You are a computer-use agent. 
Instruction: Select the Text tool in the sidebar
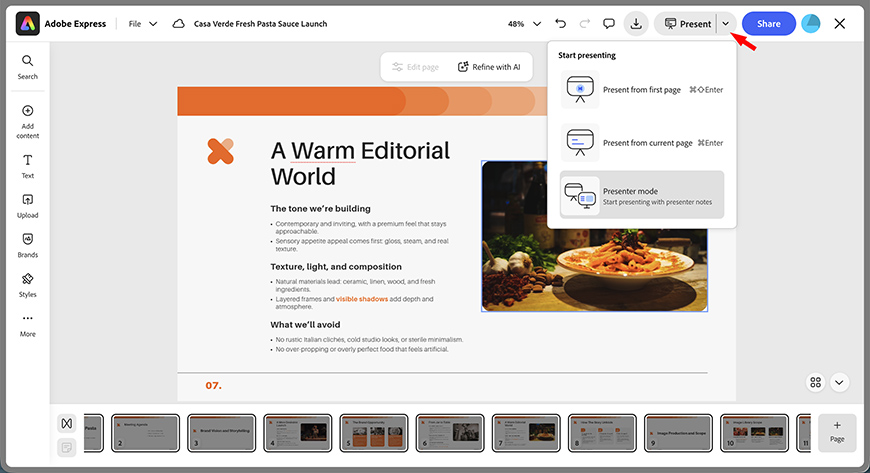click(x=27, y=167)
